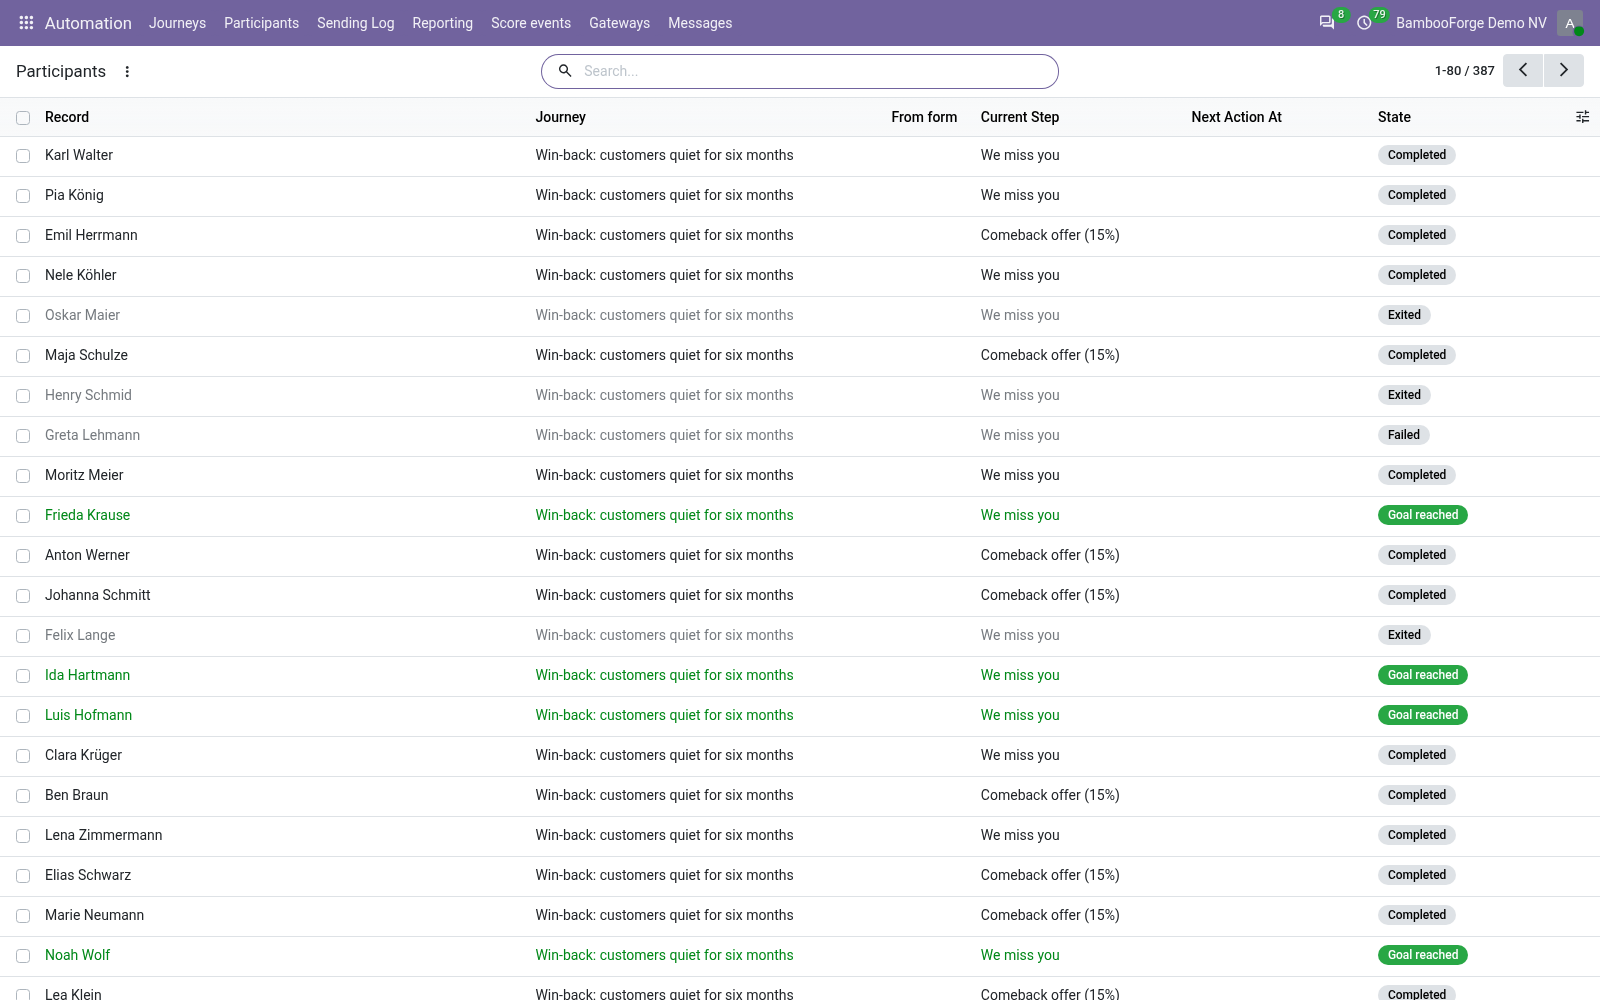Sort by the Next Action At header
The width and height of the screenshot is (1600, 1000).
(1236, 117)
